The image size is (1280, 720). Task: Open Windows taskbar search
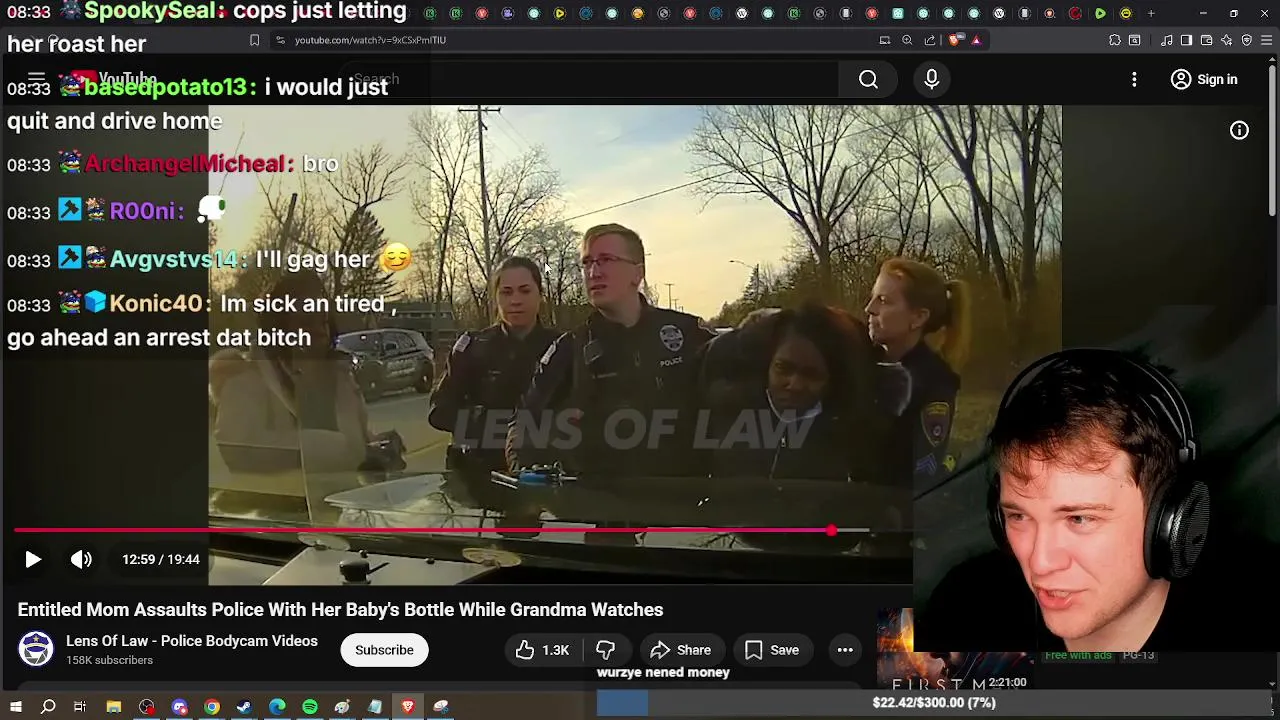click(x=48, y=707)
